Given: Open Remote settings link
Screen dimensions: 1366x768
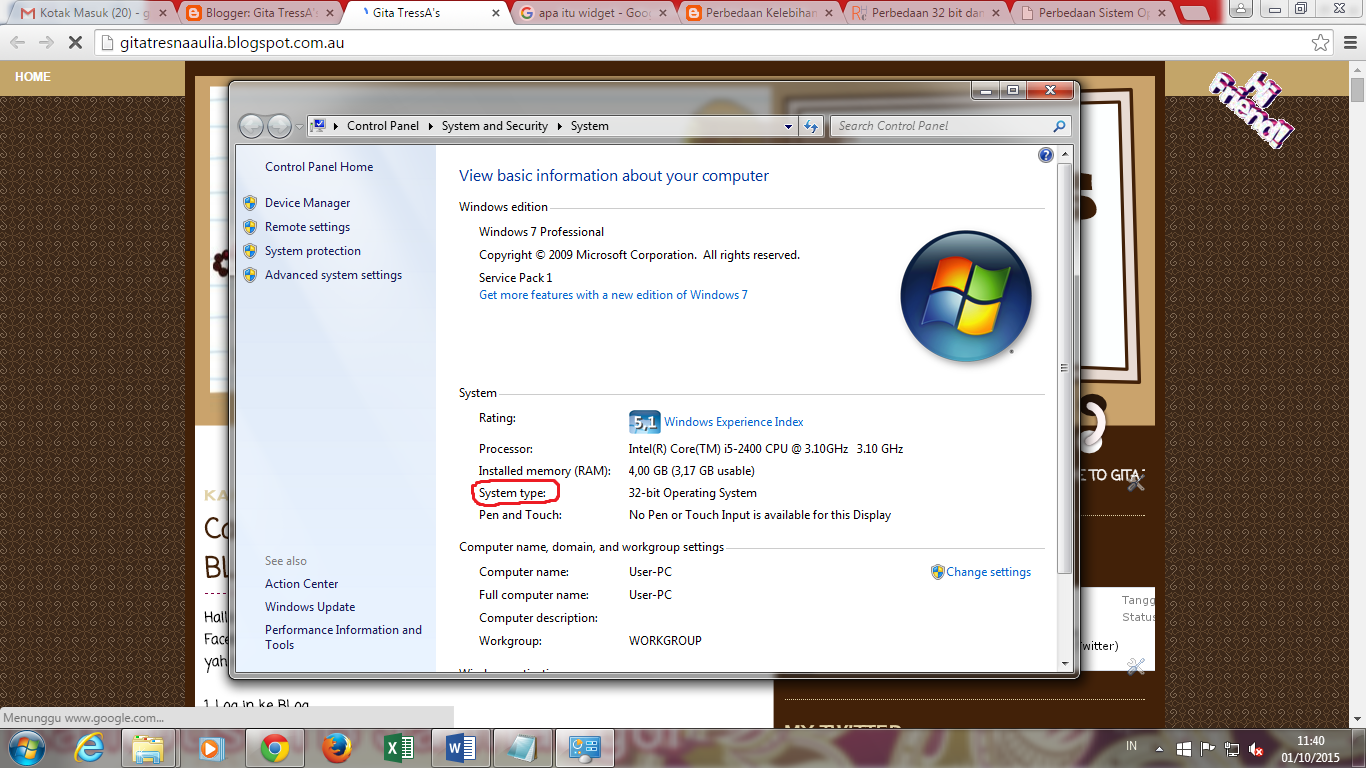Looking at the screenshot, I should [307, 227].
